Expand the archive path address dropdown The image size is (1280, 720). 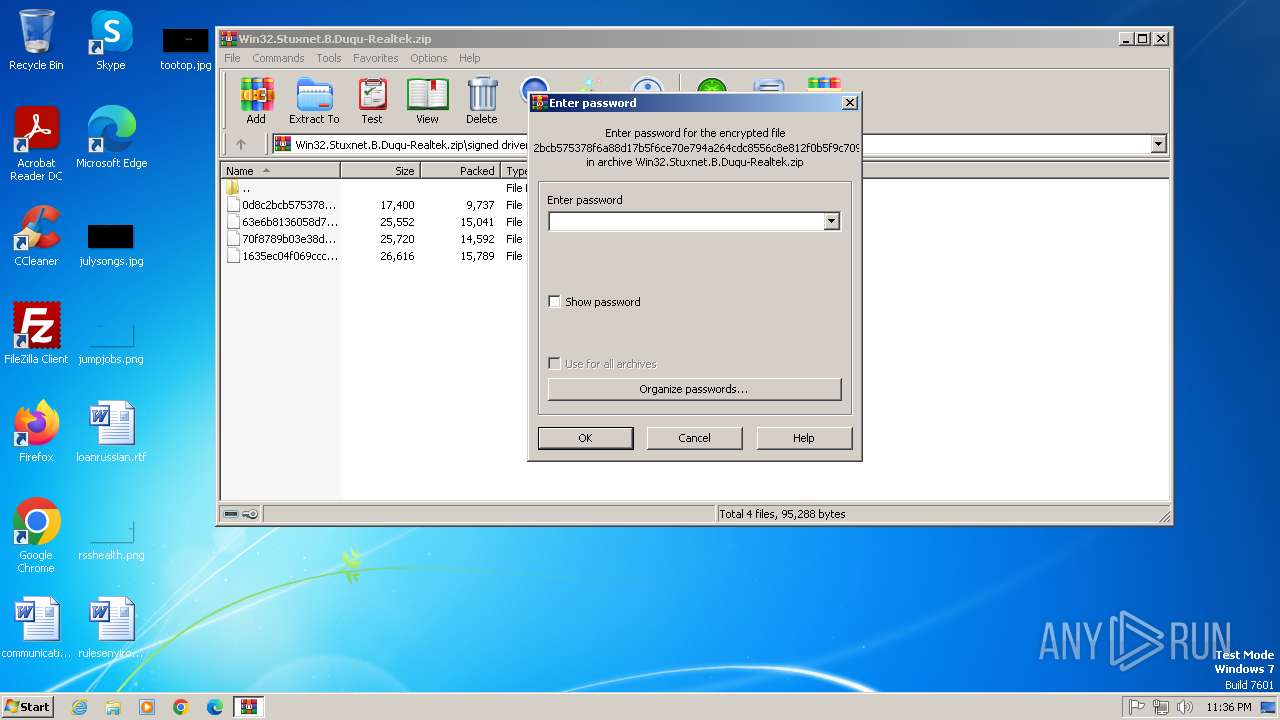pos(1158,144)
